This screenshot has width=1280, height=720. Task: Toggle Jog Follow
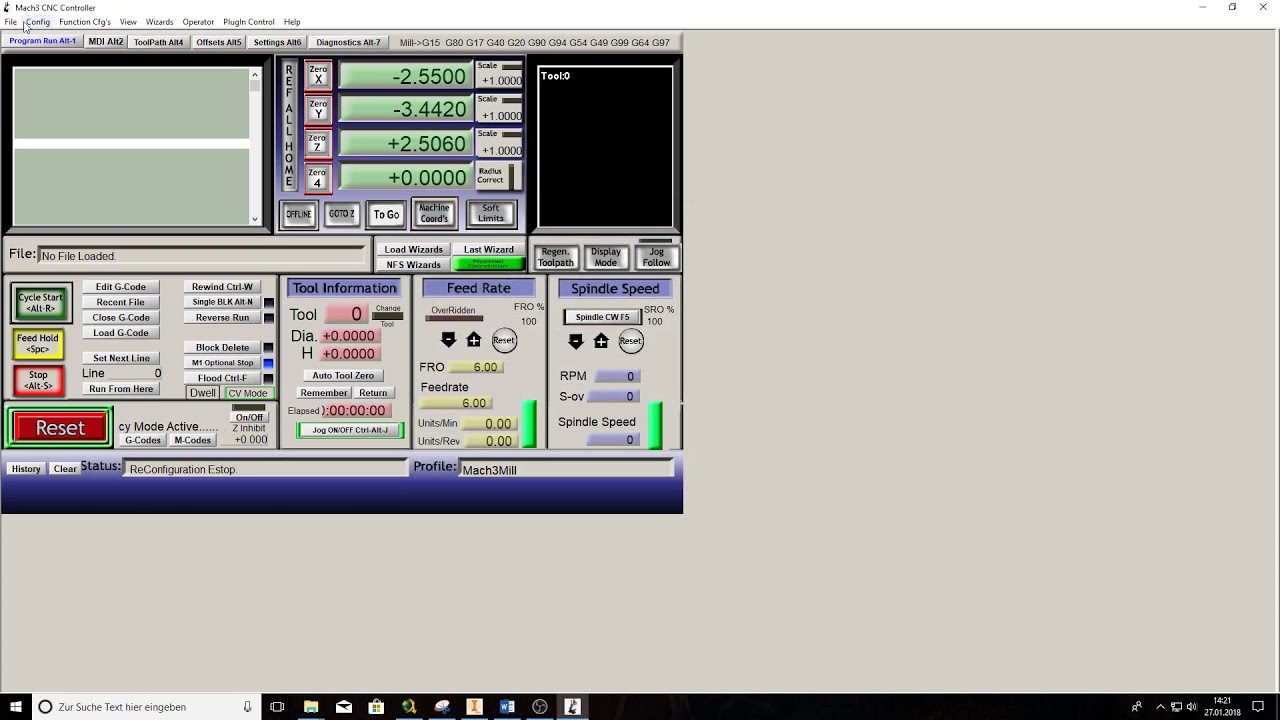tap(657, 257)
